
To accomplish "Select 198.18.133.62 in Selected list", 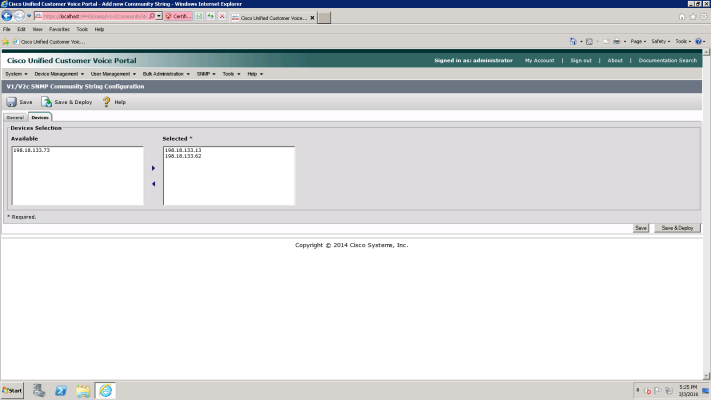I will click(229, 156).
